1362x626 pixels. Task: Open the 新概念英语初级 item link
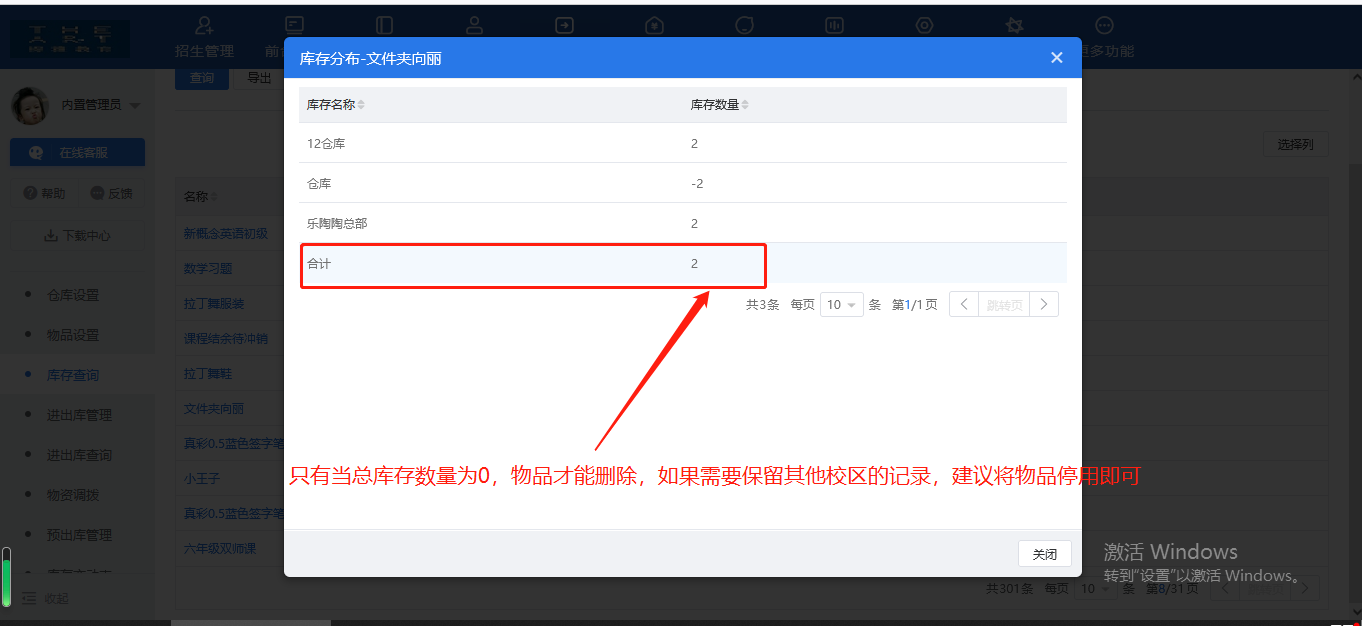[x=226, y=233]
